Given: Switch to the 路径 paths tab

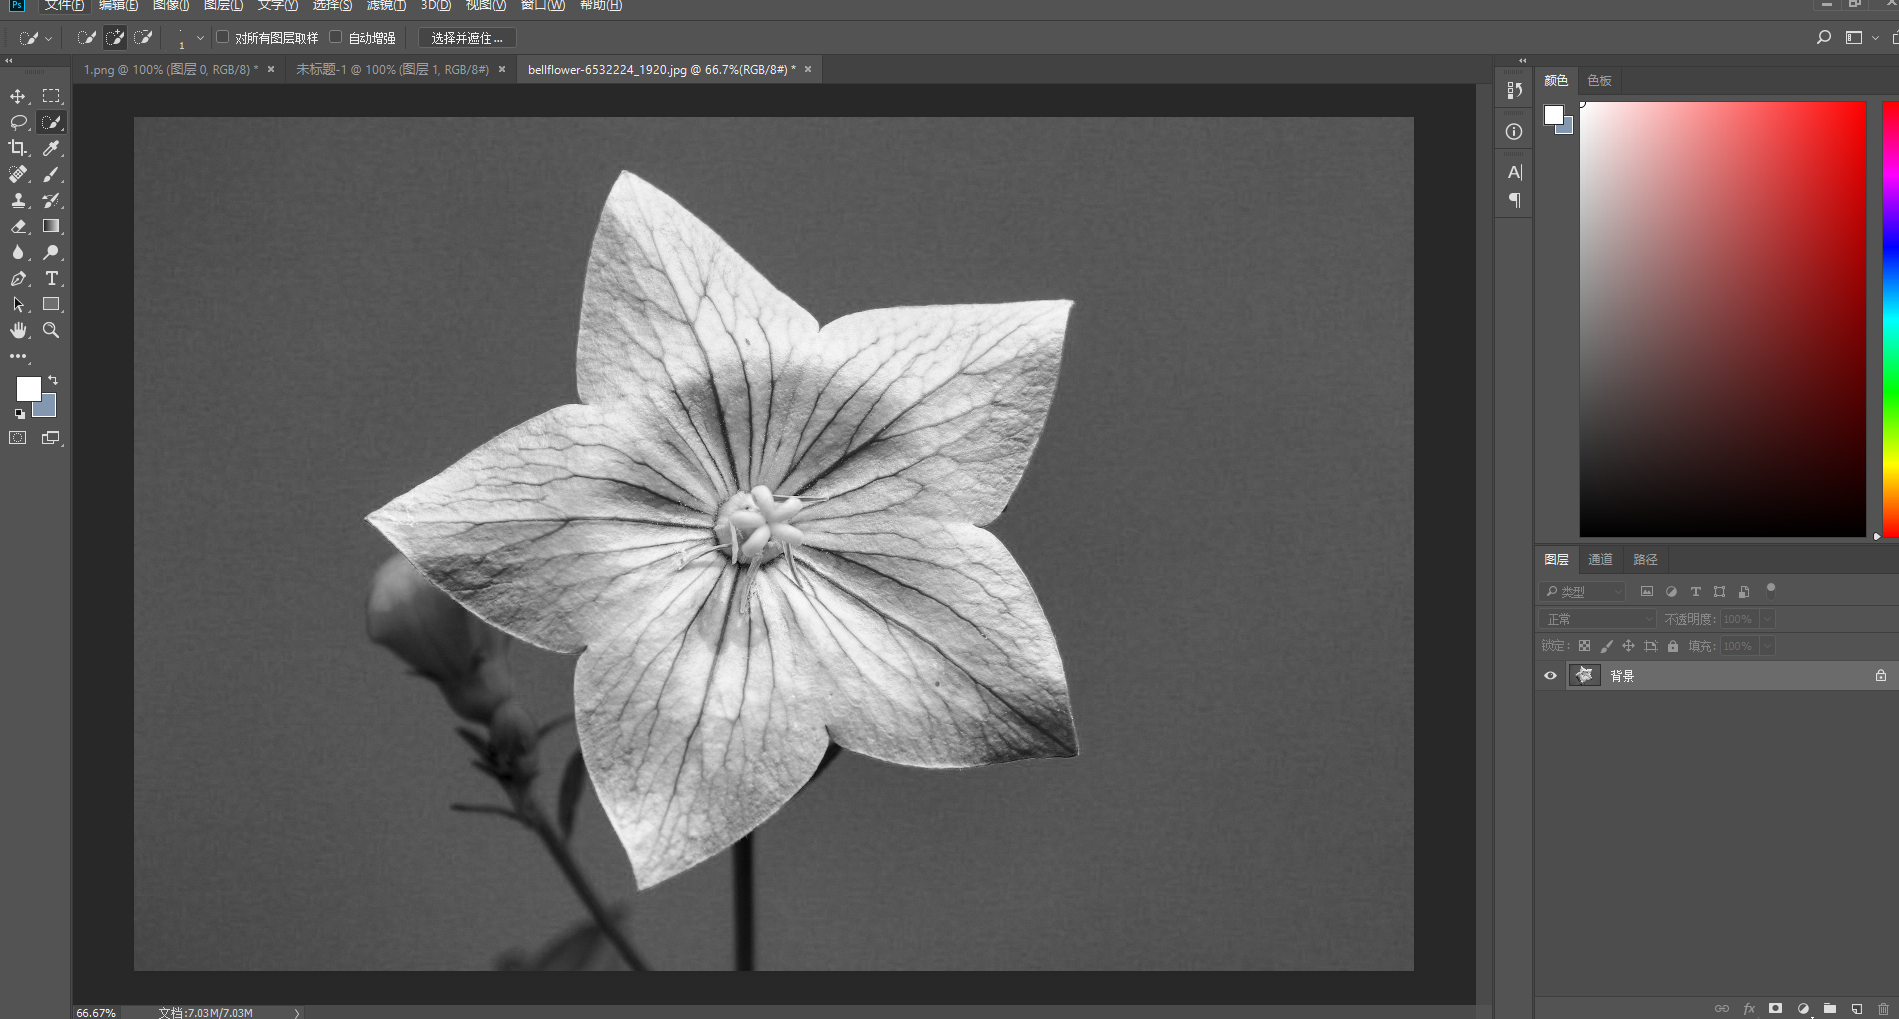Looking at the screenshot, I should [1645, 559].
